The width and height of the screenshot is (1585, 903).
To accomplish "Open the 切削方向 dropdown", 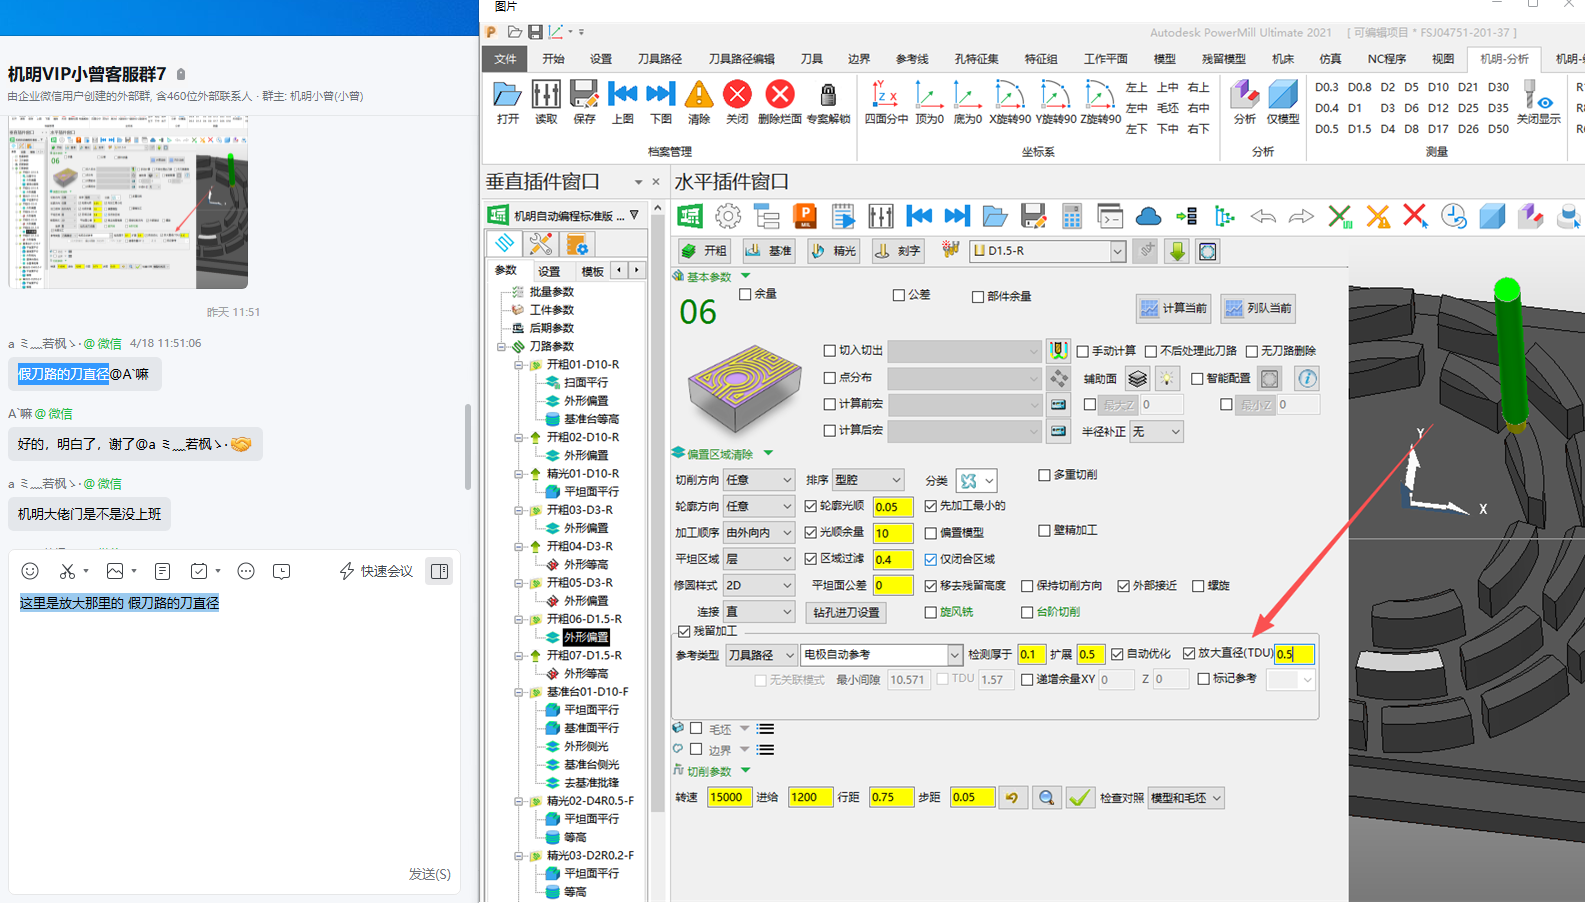I will point(759,480).
